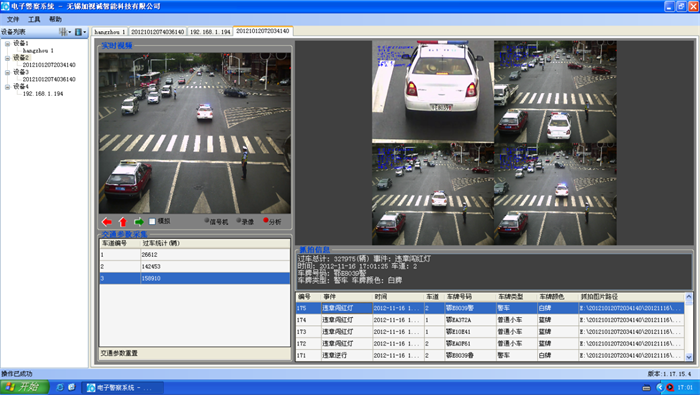Click the 车道编号 column header
Image resolution: width=700 pixels, height=395 pixels.
tap(120, 243)
